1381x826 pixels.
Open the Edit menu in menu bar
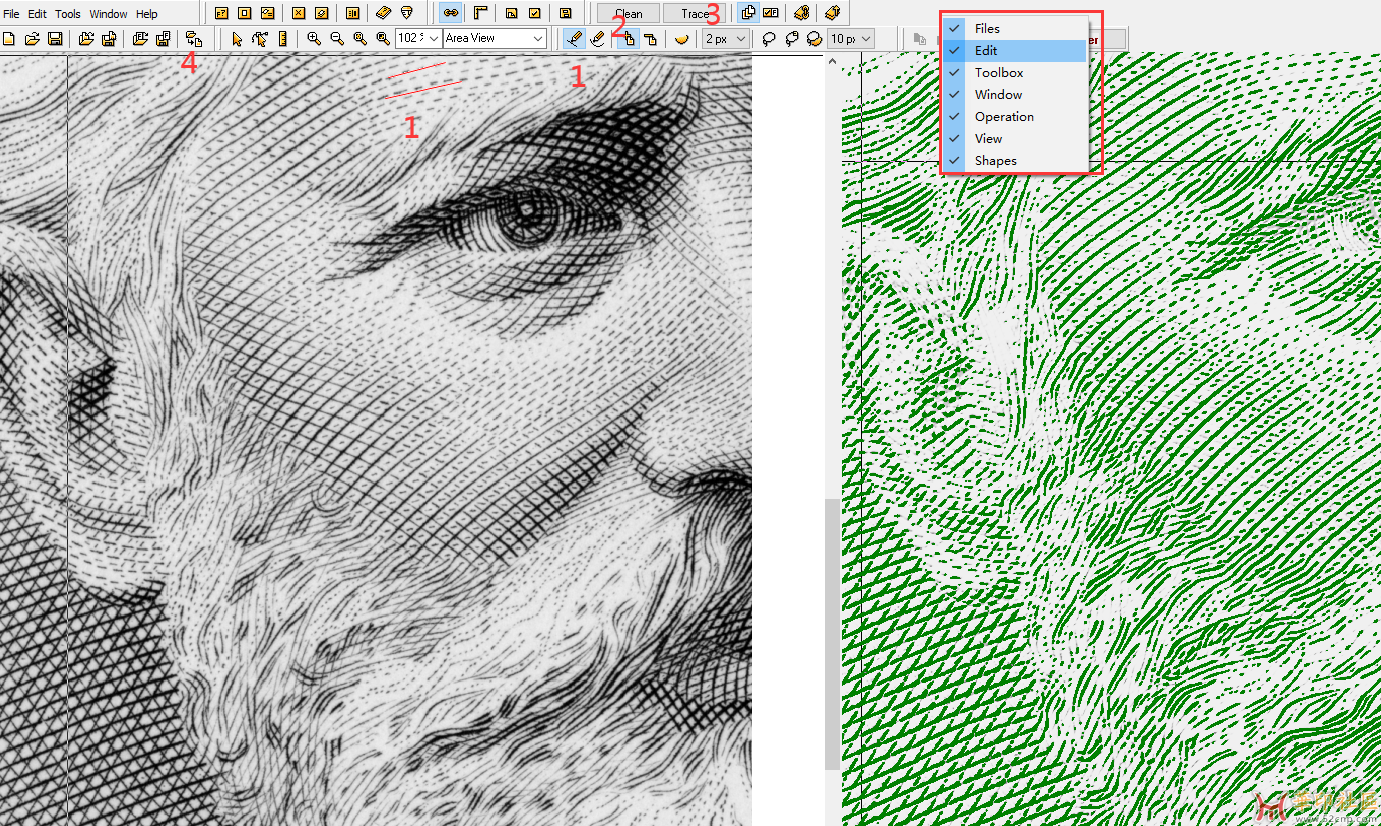[37, 14]
